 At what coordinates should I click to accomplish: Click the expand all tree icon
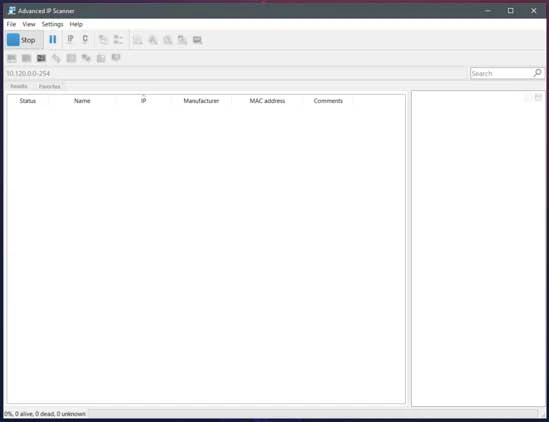(103, 40)
